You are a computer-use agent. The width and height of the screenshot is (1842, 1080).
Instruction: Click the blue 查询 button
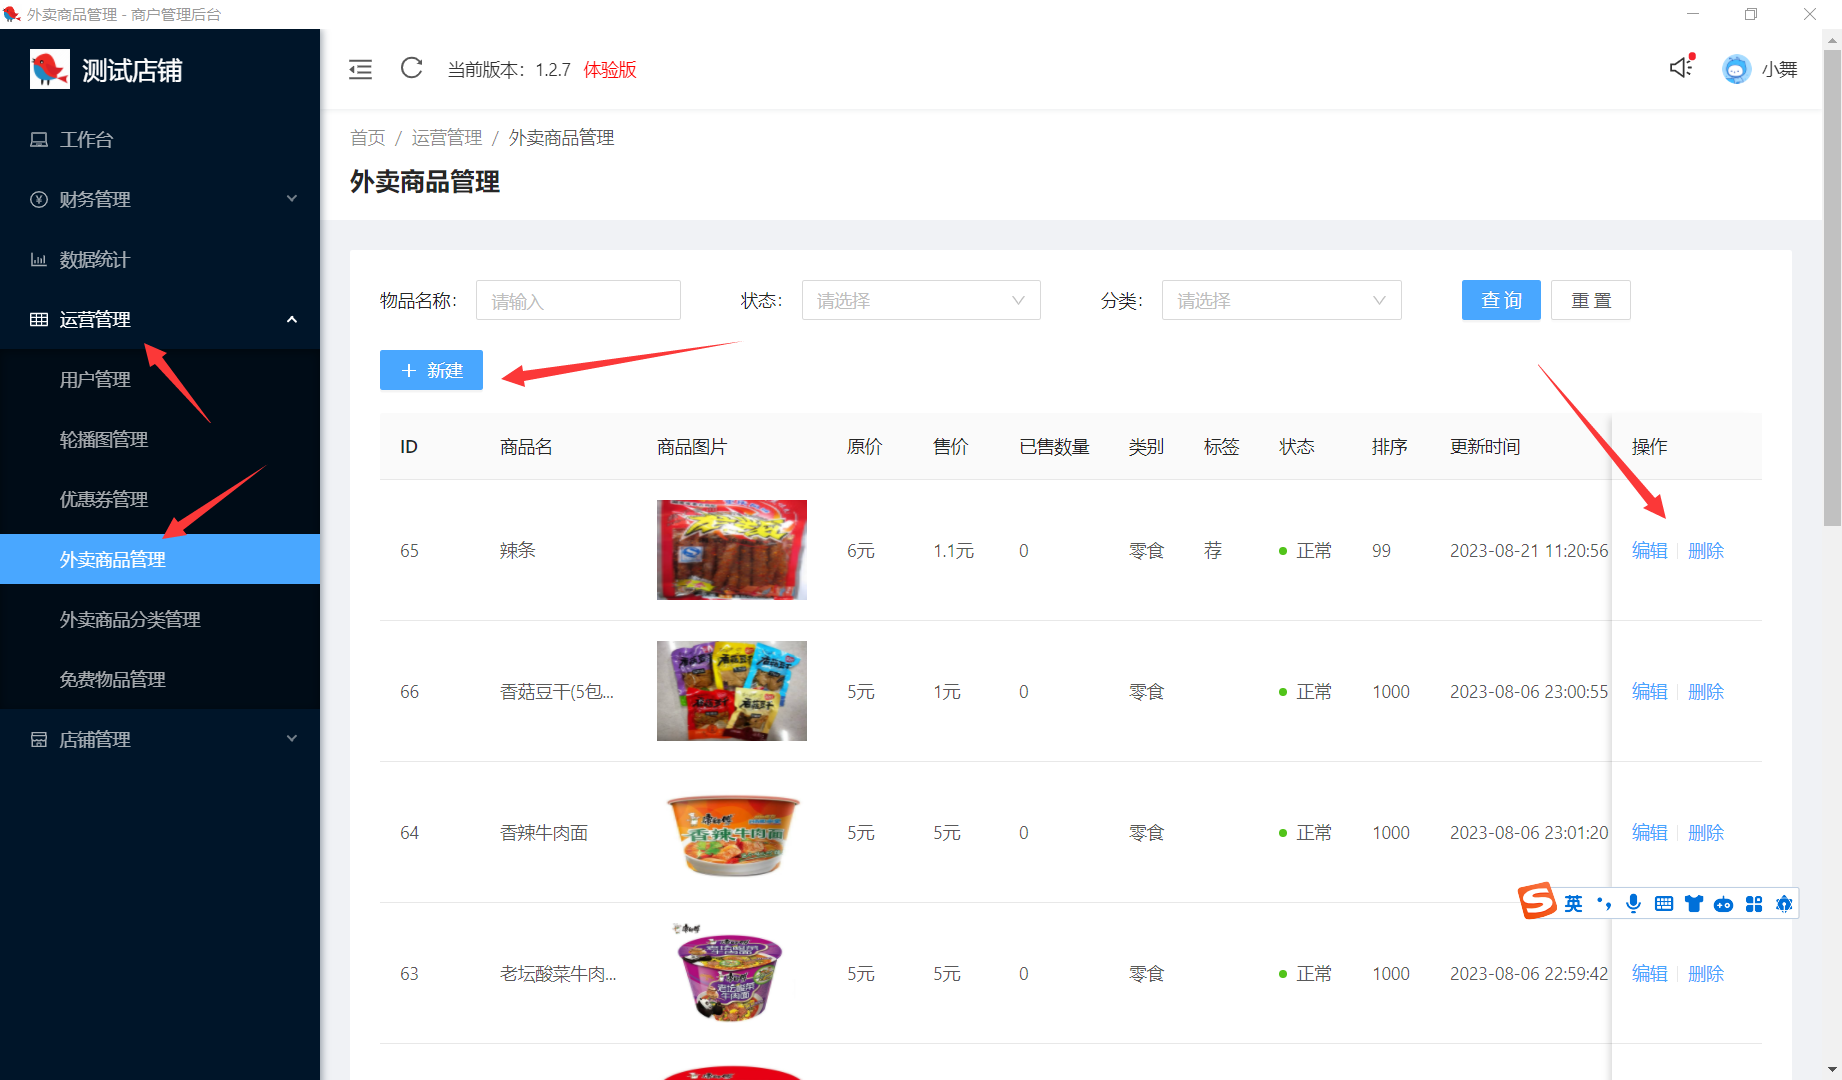click(1500, 300)
